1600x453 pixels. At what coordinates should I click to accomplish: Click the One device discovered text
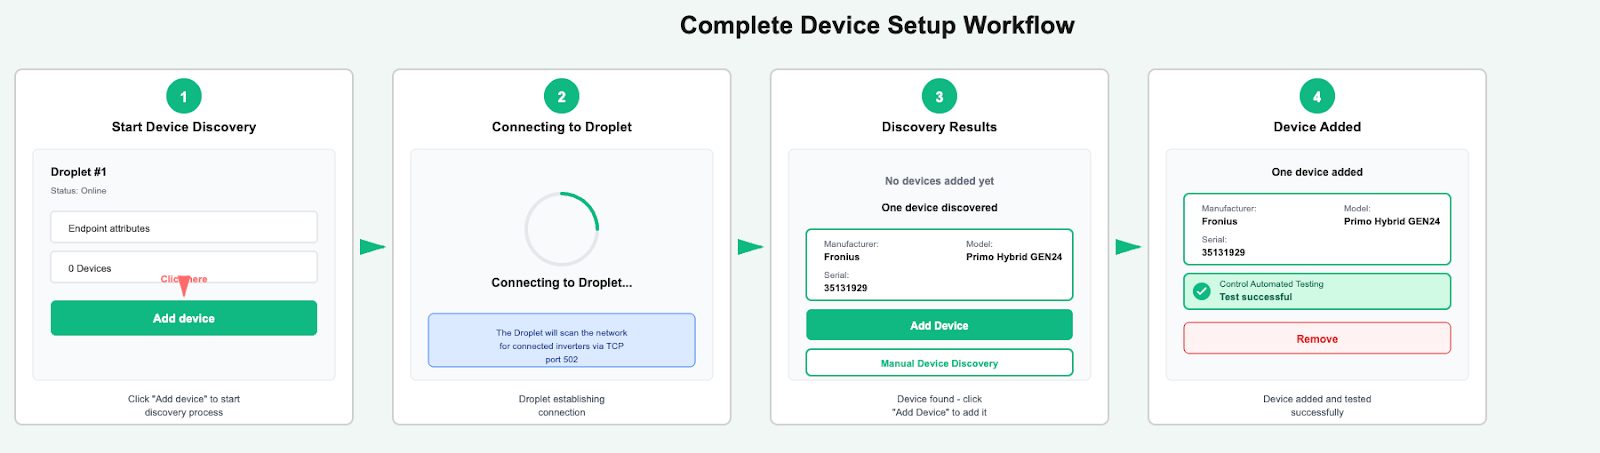pyautogui.click(x=939, y=208)
